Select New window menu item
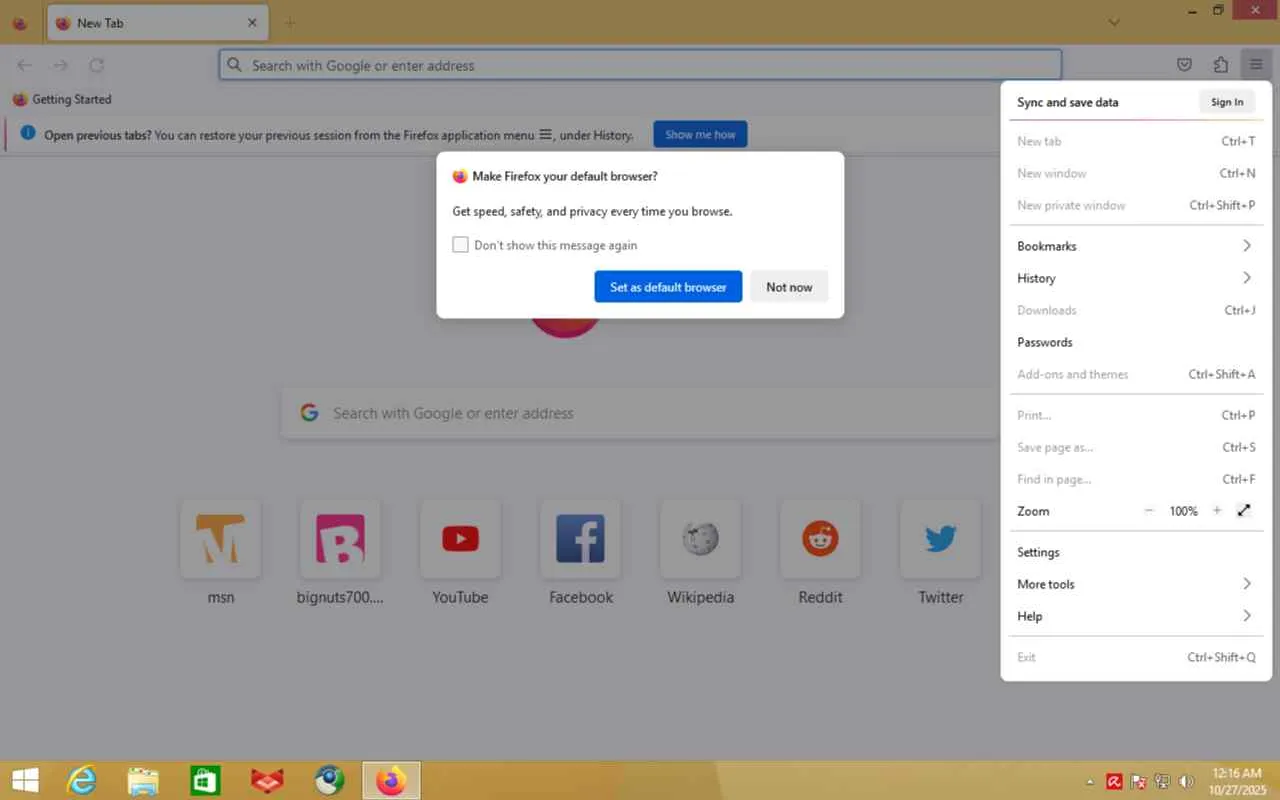This screenshot has width=1280, height=800. [x=1136, y=173]
